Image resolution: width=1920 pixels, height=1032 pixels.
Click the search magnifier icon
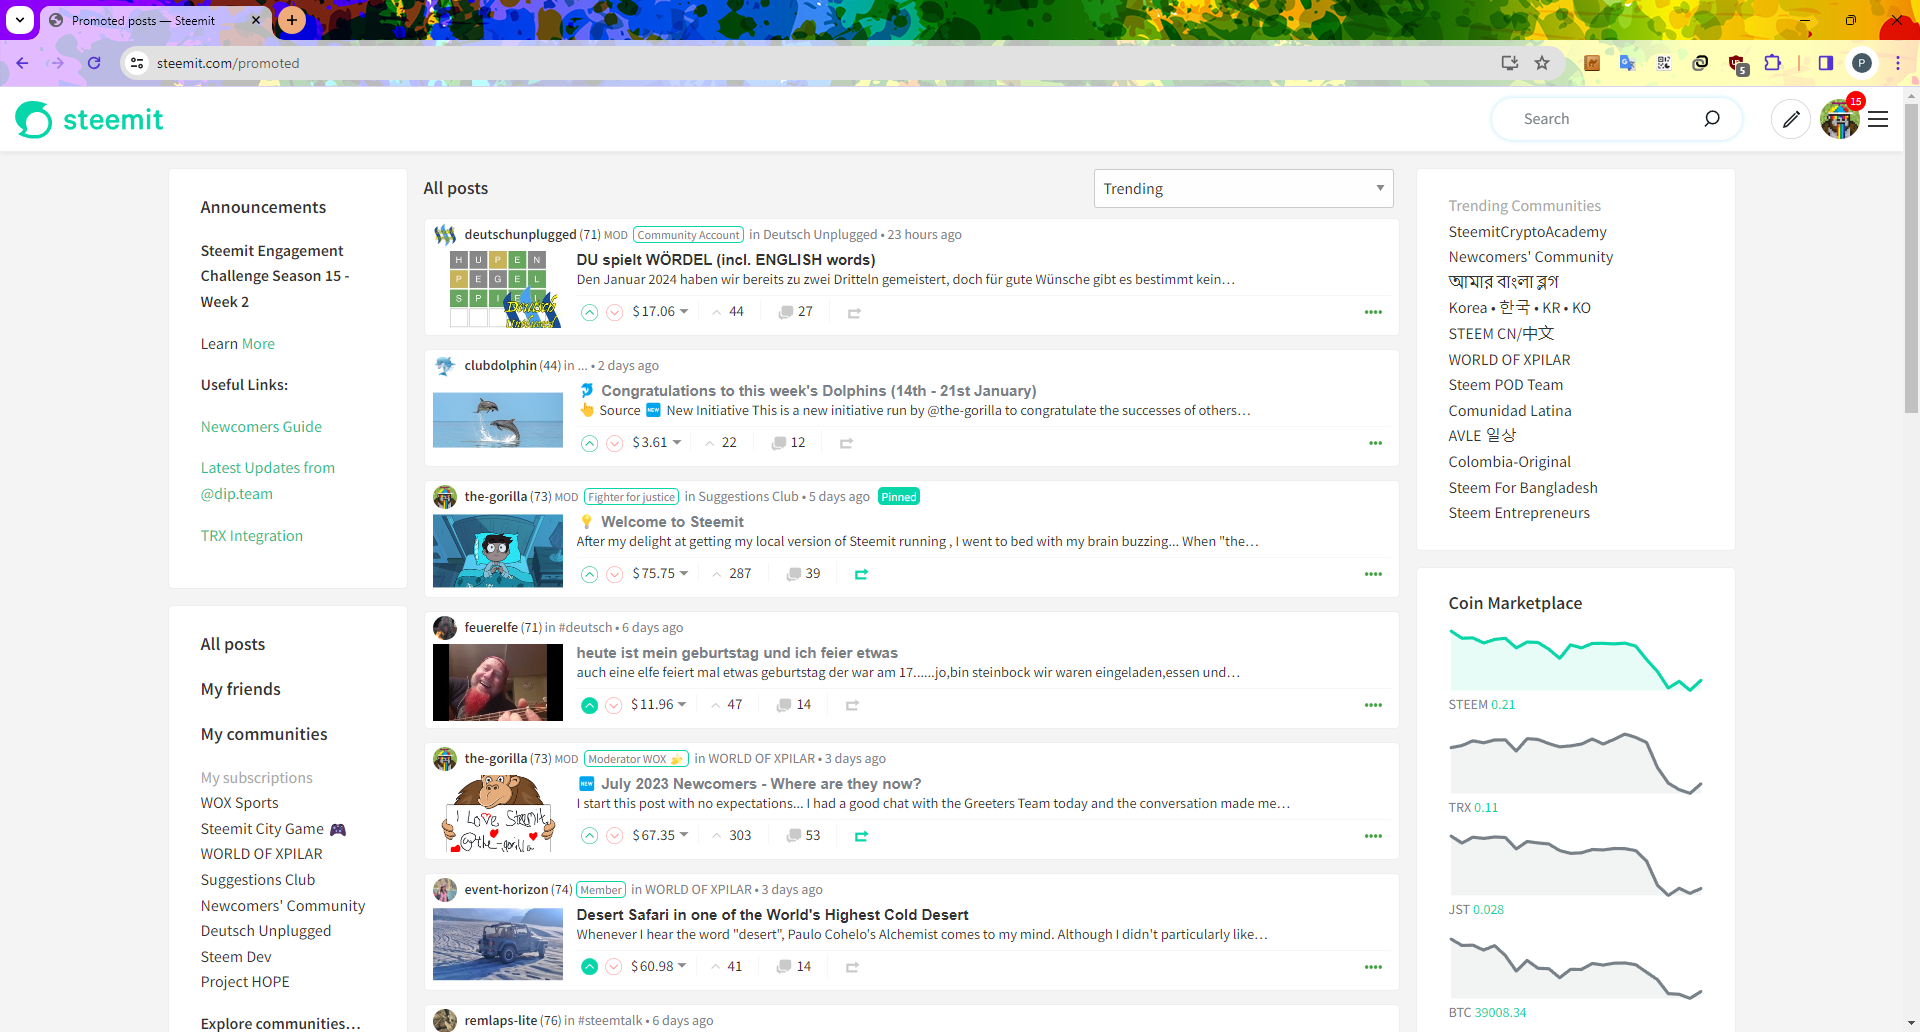[1712, 118]
